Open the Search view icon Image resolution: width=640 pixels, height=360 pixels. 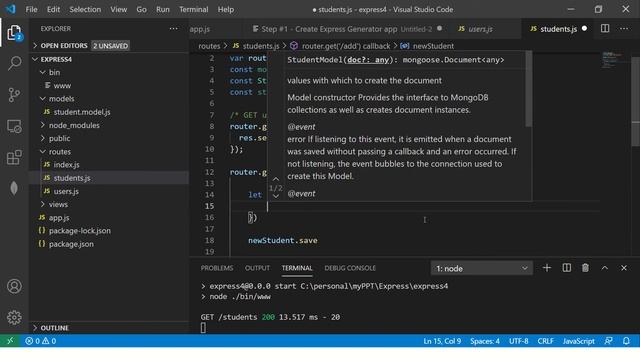pyautogui.click(x=14, y=63)
